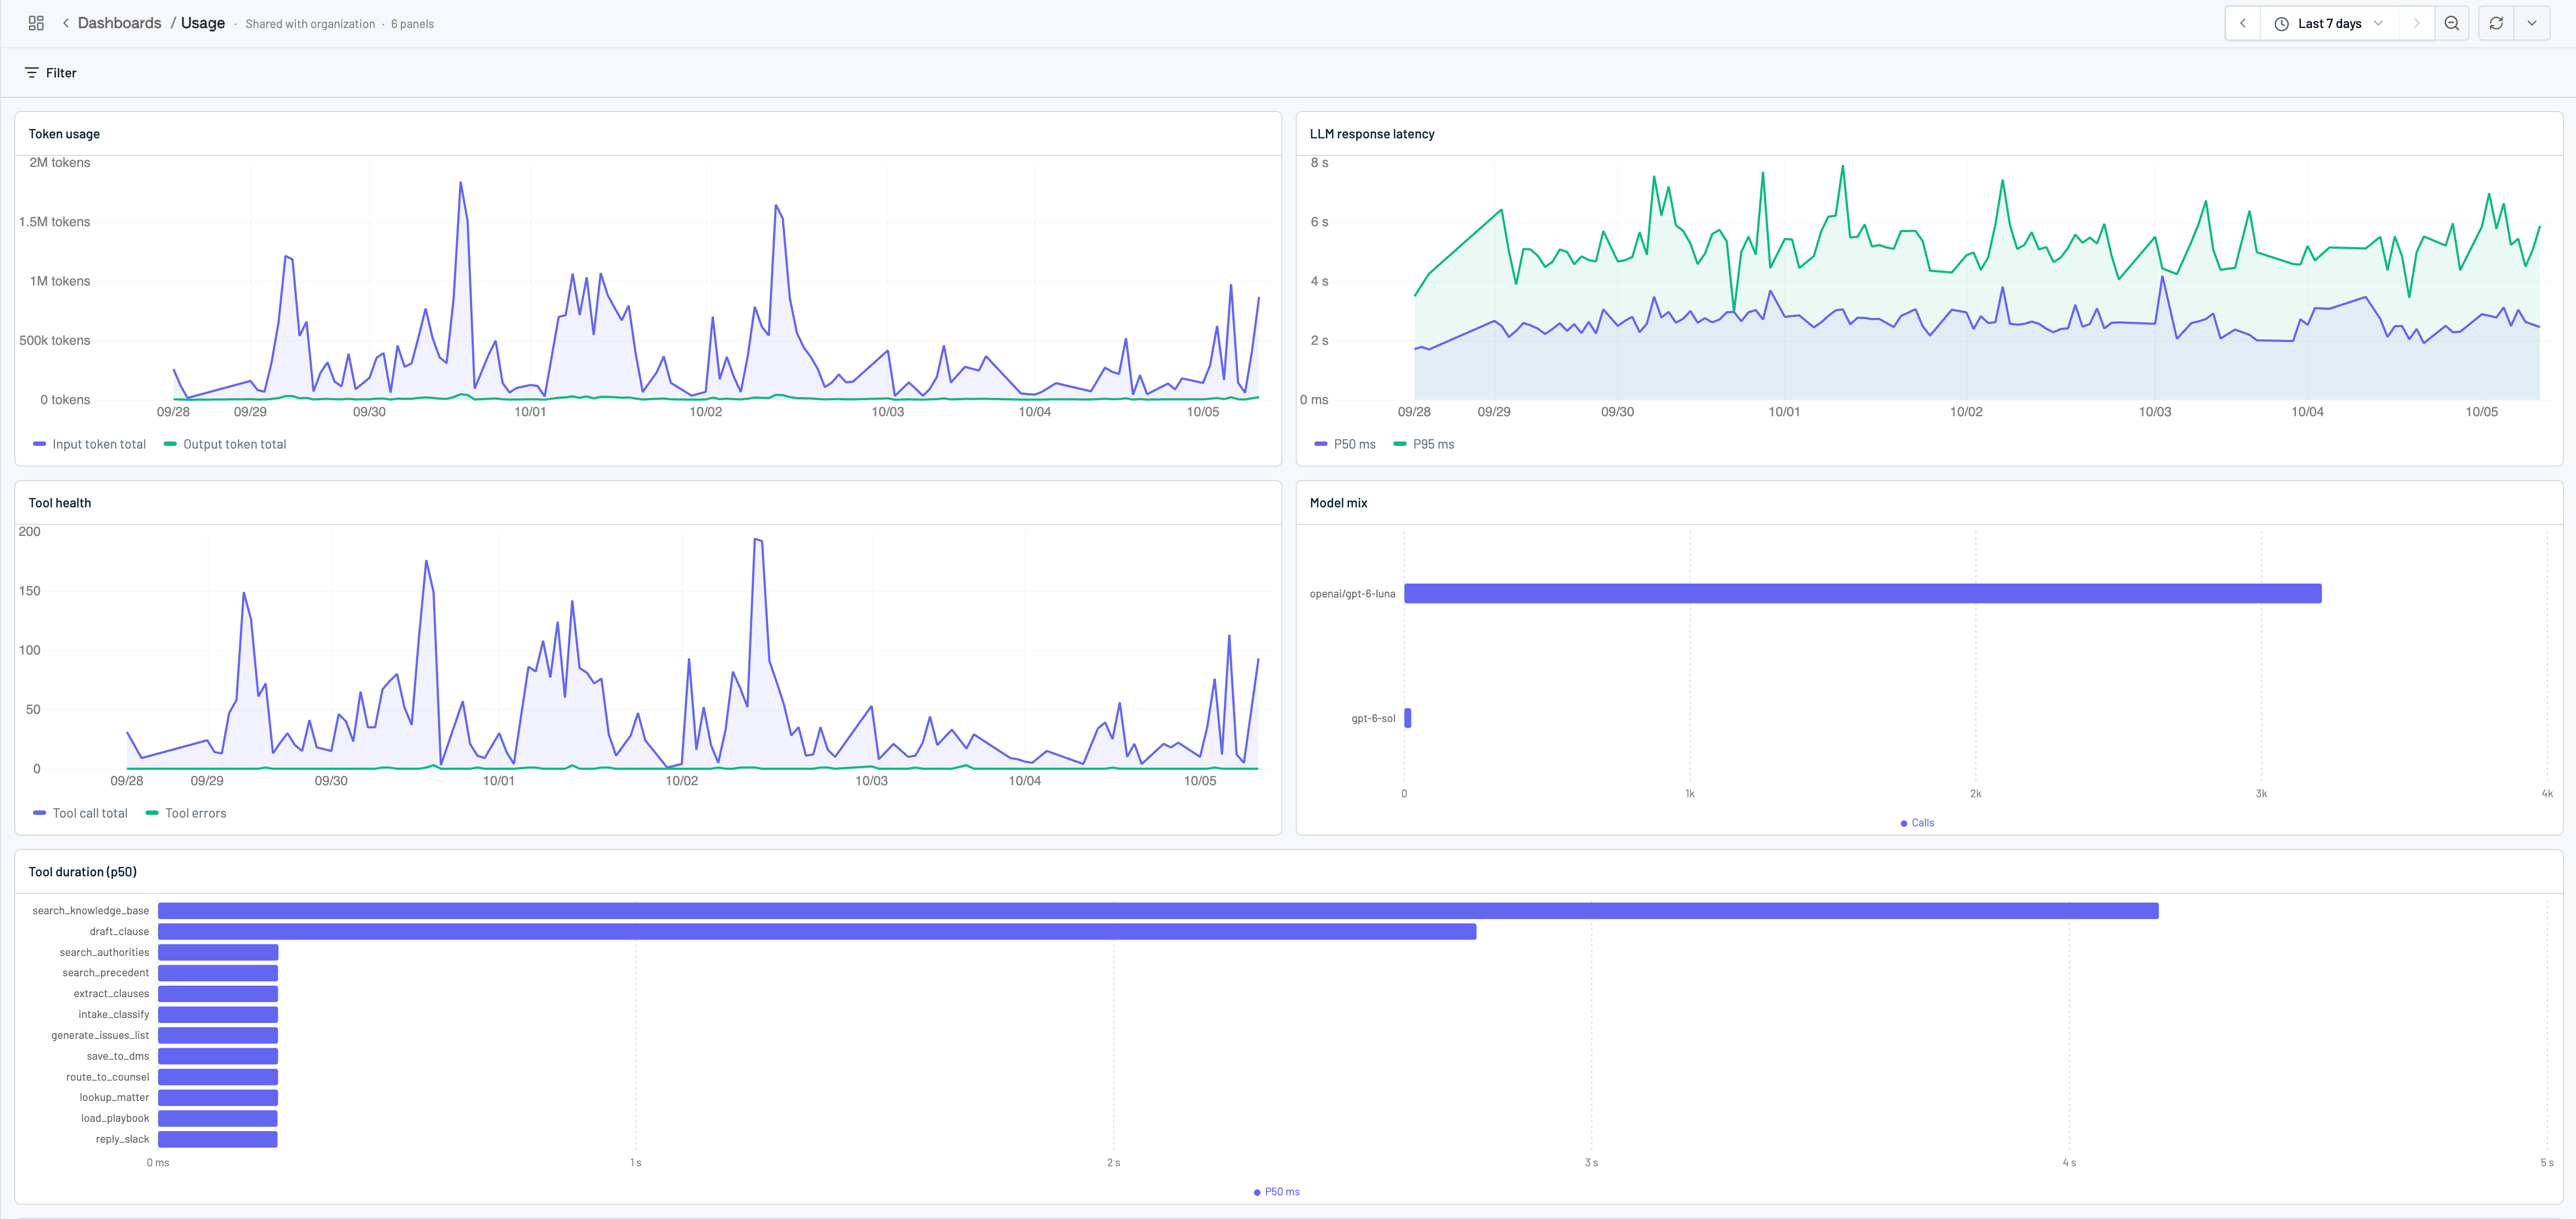This screenshot has height=1219, width=2576.
Task: Select the openai/gpt-6-luna bar
Action: click(x=1862, y=594)
